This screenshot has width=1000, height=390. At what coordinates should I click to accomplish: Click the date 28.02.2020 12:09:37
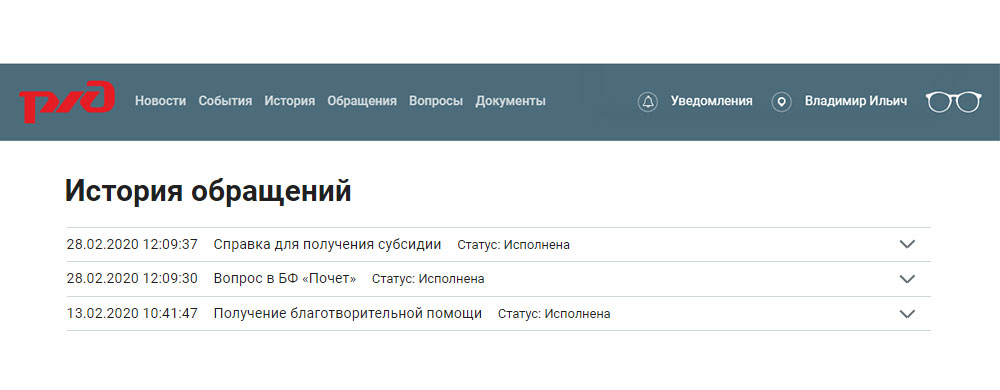point(132,244)
